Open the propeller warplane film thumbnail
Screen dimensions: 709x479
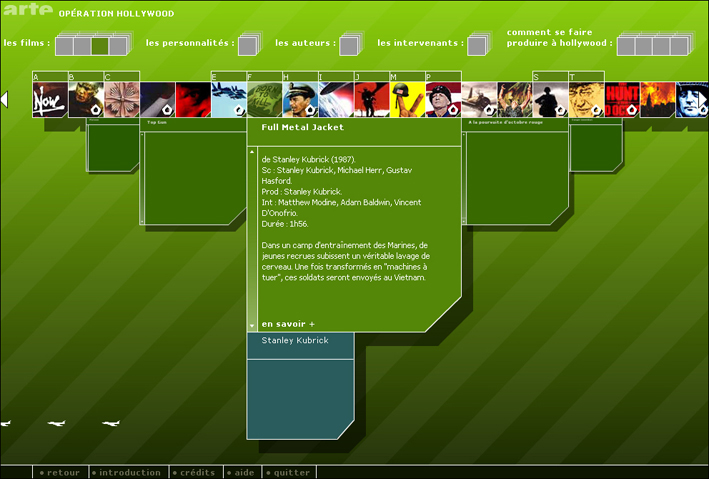pos(479,100)
